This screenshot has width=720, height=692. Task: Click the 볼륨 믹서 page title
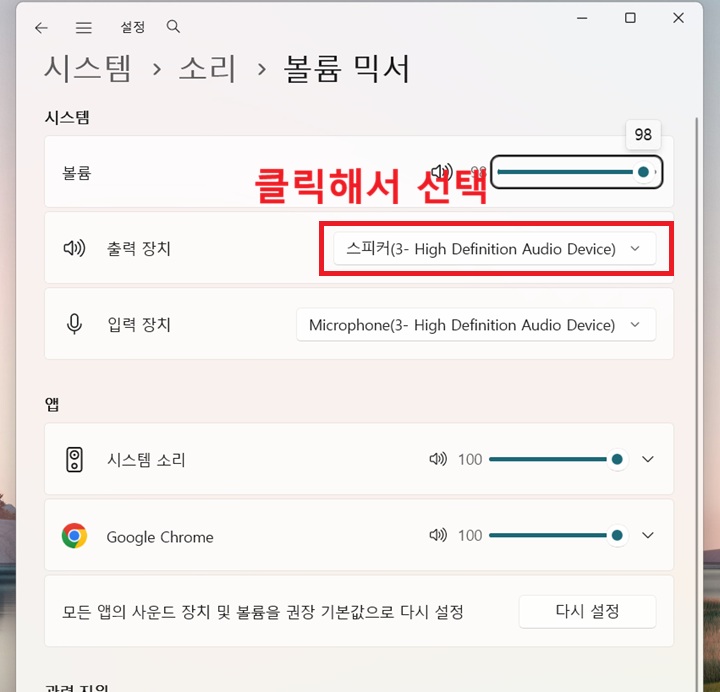click(x=347, y=69)
